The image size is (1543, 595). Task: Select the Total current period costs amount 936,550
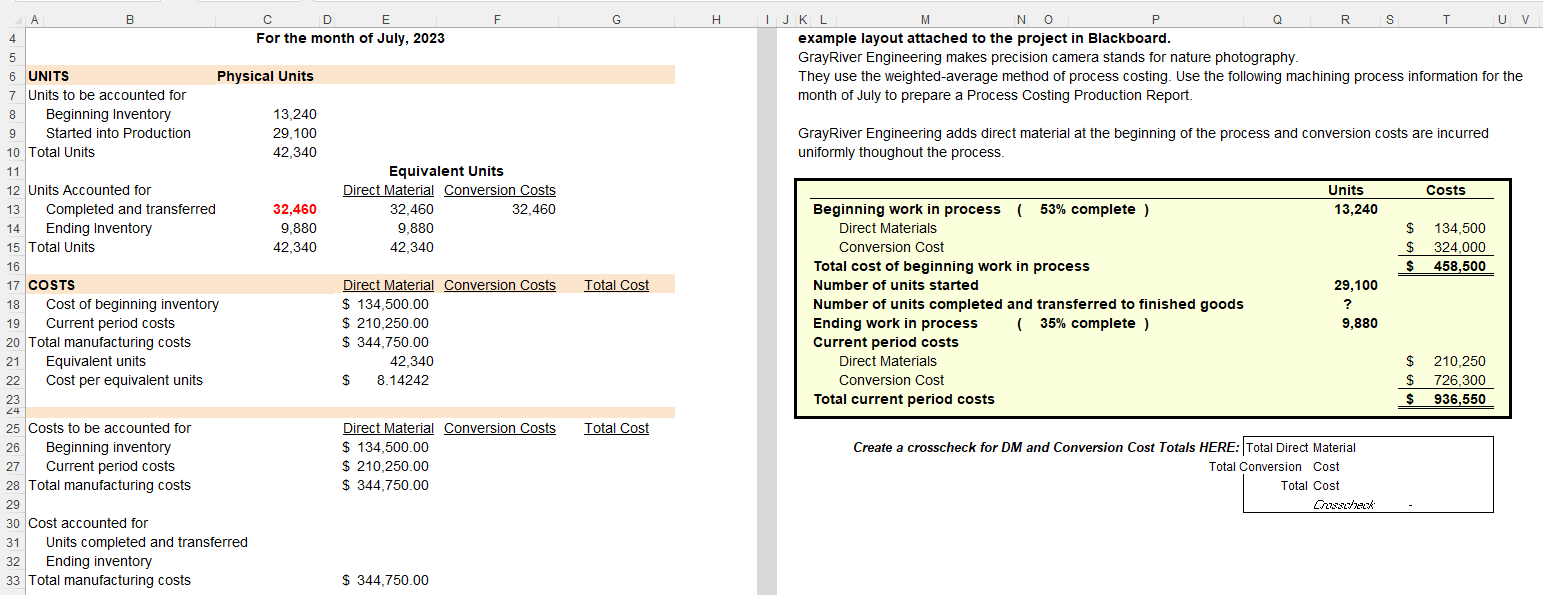coord(1462,398)
